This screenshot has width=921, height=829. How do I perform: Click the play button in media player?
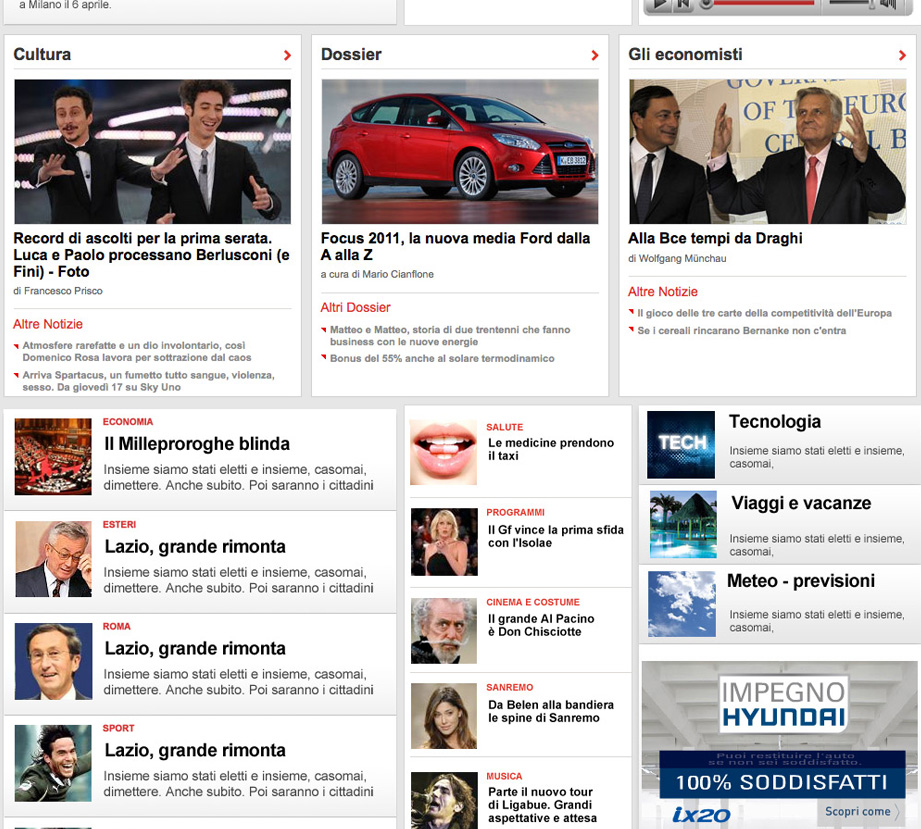pyautogui.click(x=660, y=4)
